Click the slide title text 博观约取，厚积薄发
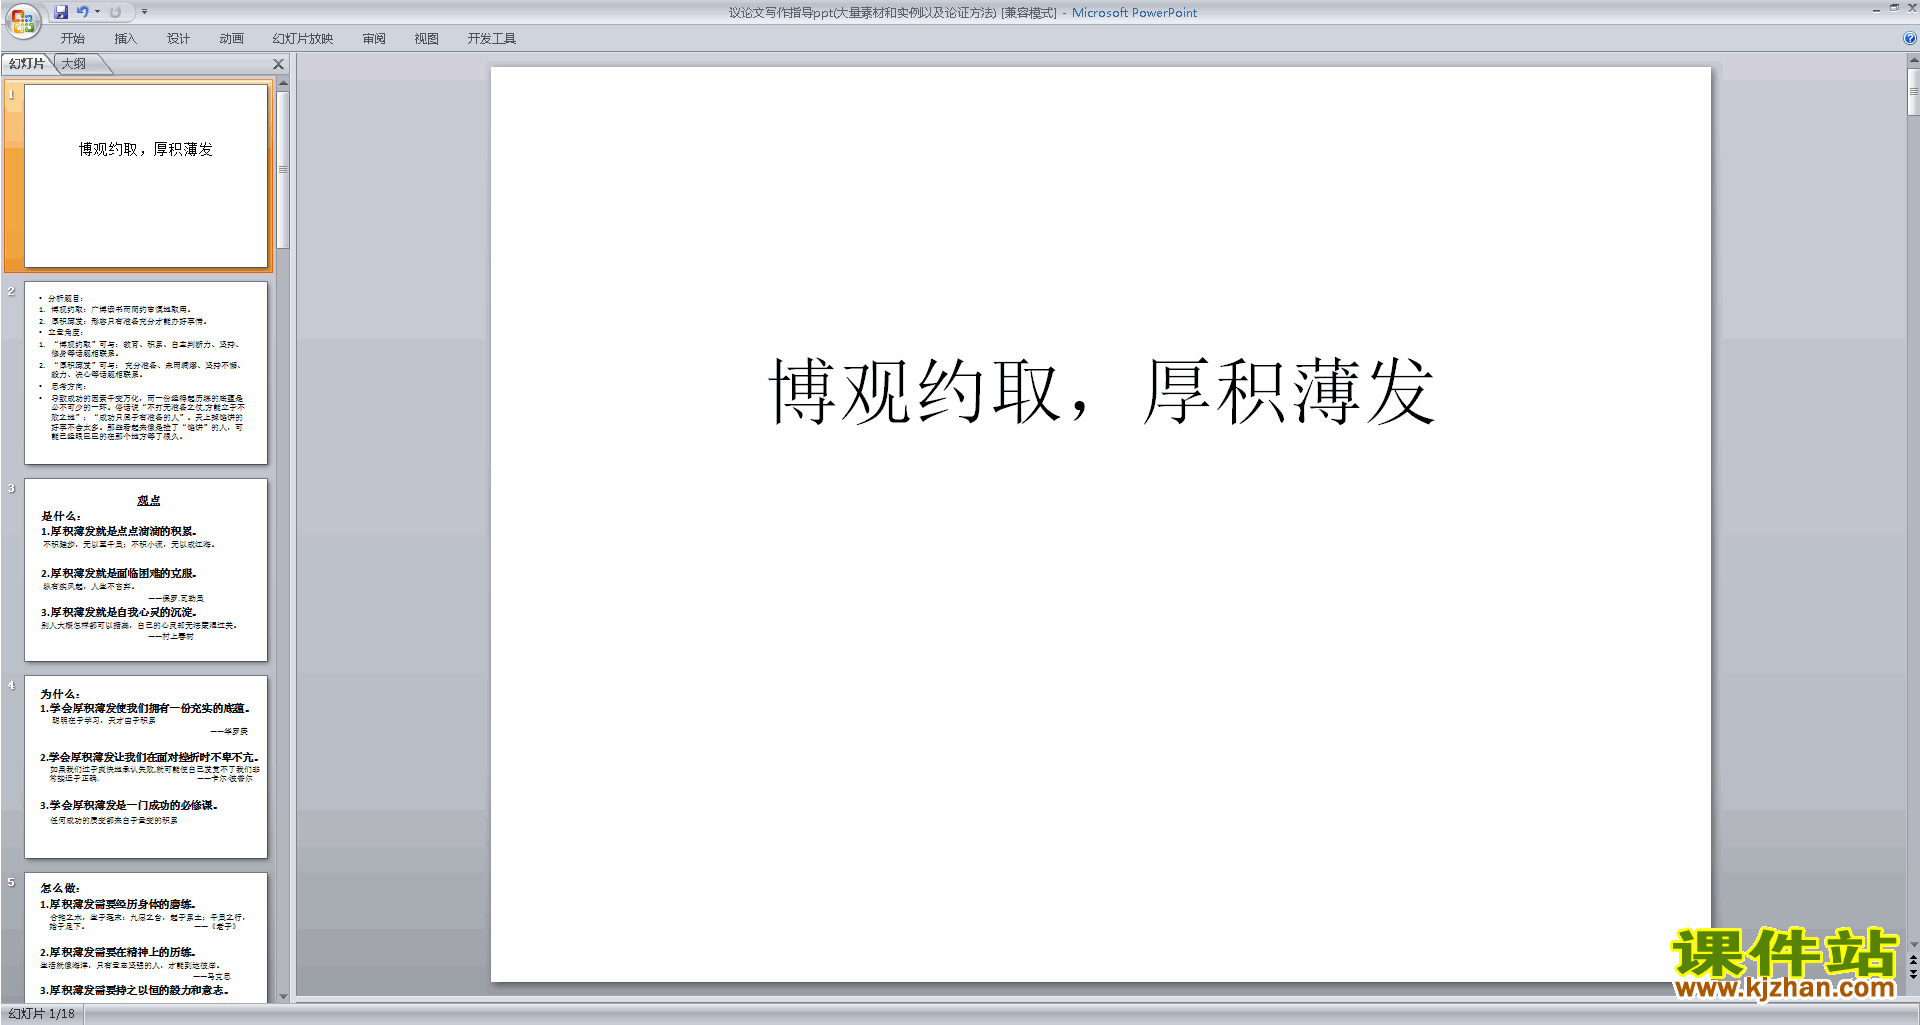The image size is (1920, 1025). pyautogui.click(x=1102, y=392)
